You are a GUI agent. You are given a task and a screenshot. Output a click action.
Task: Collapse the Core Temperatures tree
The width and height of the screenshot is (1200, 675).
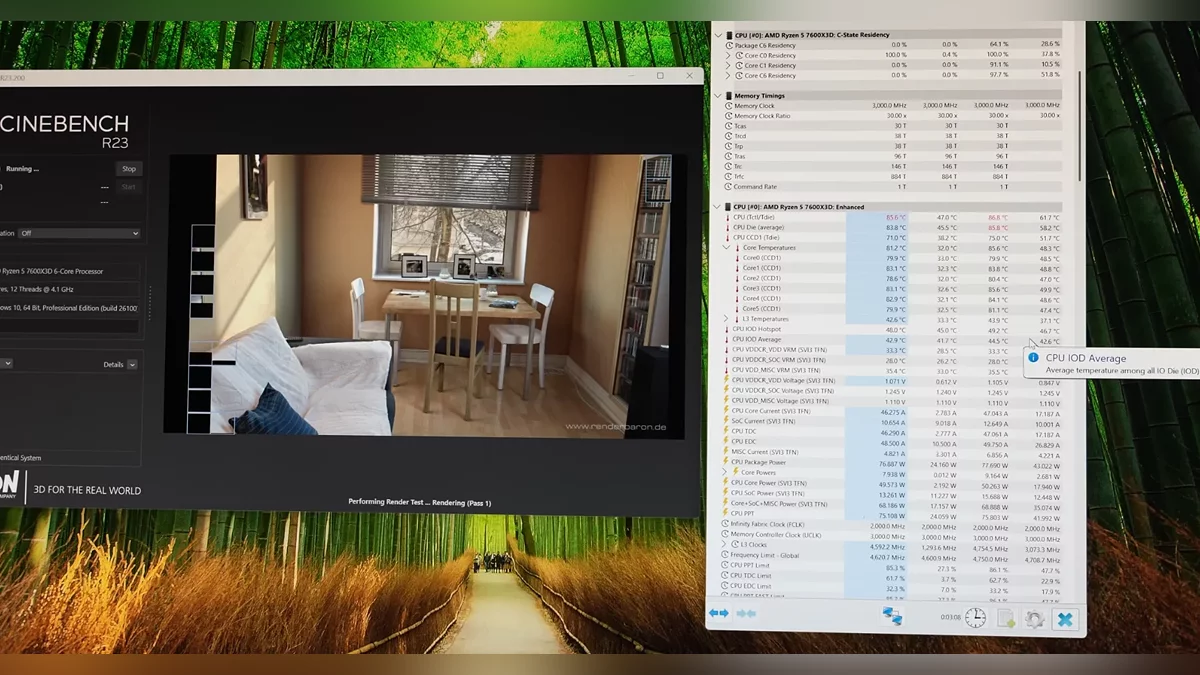pos(727,248)
